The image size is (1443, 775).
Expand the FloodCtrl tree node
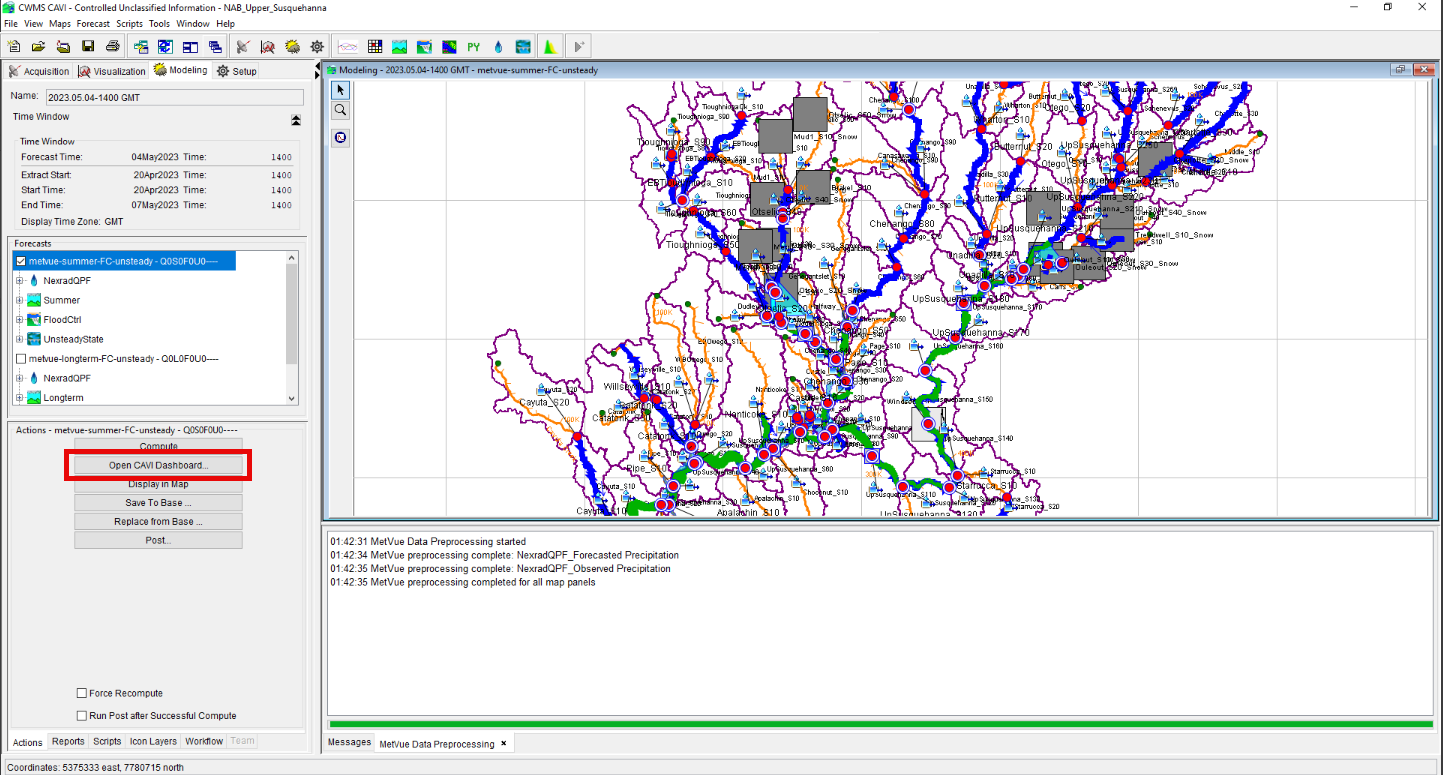click(x=19, y=320)
